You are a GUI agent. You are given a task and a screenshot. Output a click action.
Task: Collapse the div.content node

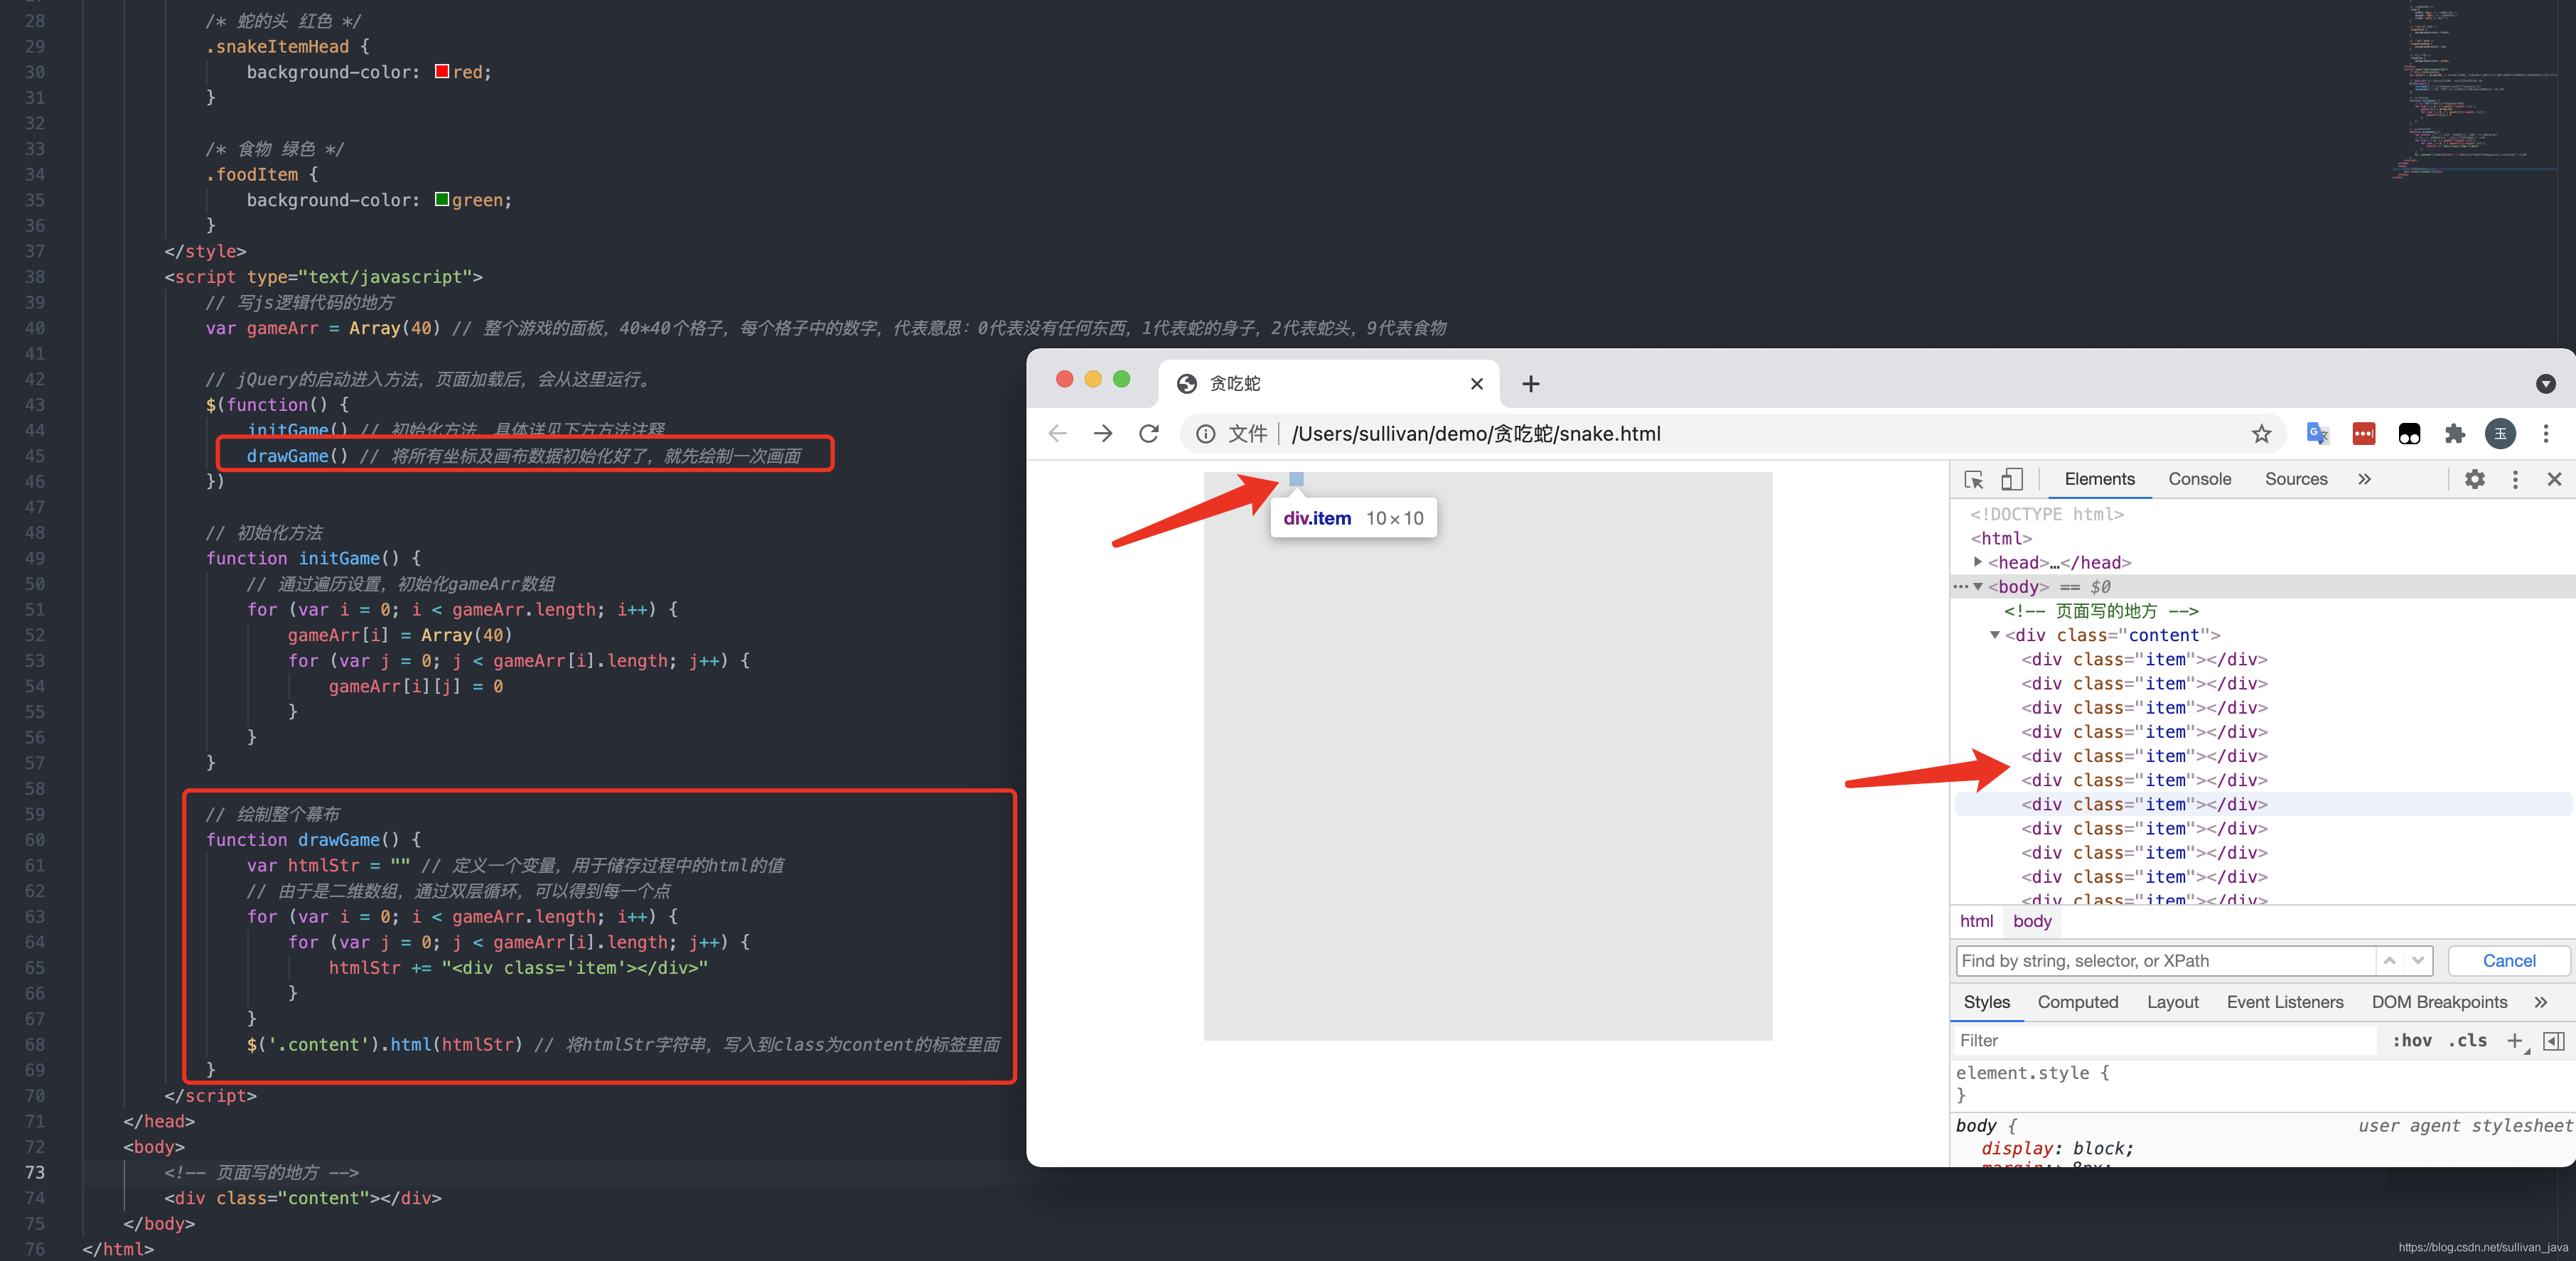click(1994, 635)
